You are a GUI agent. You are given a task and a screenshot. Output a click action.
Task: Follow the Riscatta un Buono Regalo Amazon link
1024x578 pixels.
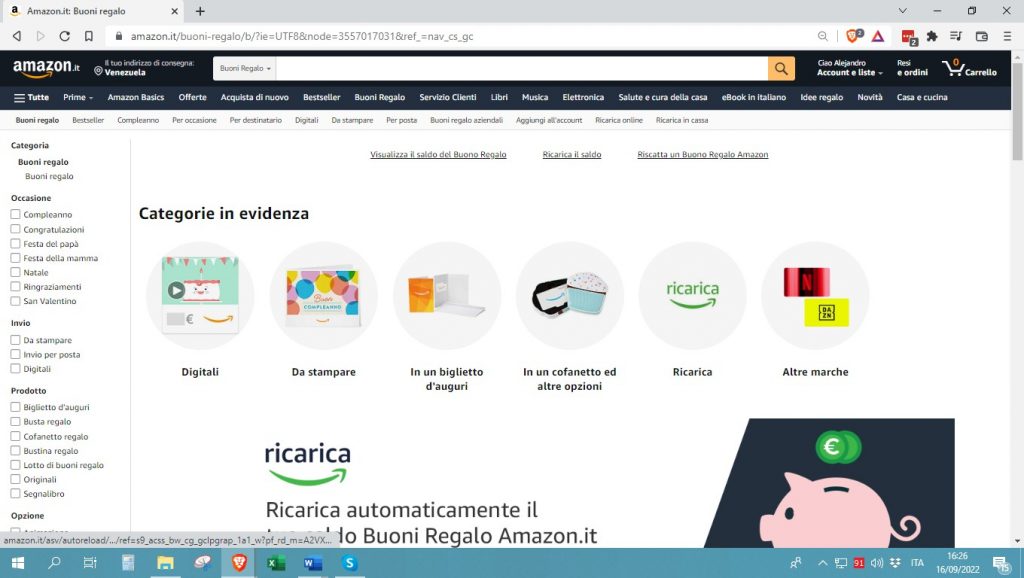pyautogui.click(x=702, y=154)
